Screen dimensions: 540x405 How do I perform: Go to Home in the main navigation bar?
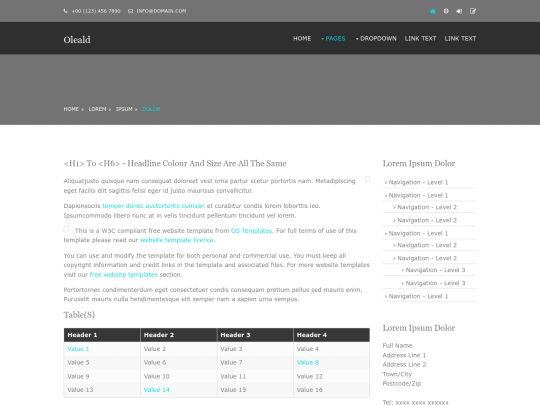point(302,39)
